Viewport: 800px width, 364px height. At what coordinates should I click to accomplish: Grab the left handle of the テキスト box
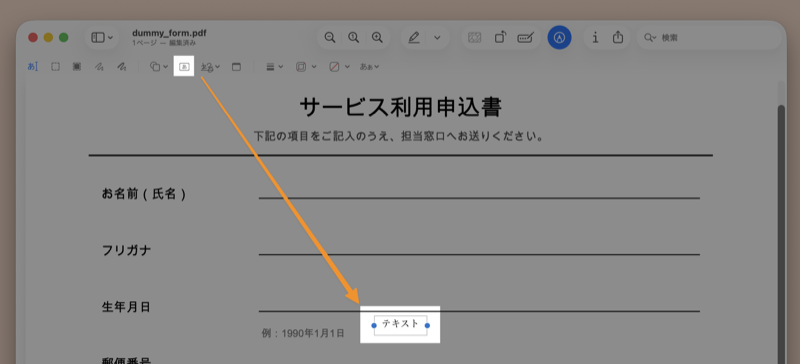pos(374,325)
